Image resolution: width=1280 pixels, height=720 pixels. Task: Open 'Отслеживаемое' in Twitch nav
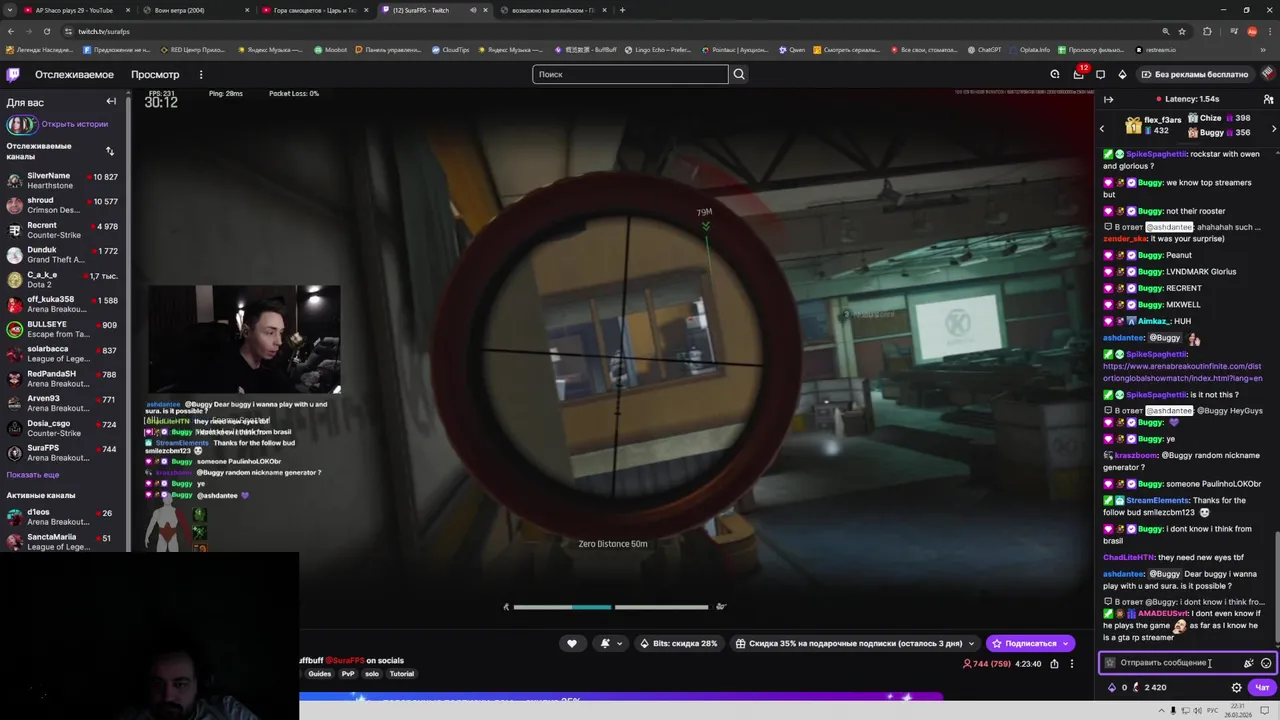click(74, 74)
